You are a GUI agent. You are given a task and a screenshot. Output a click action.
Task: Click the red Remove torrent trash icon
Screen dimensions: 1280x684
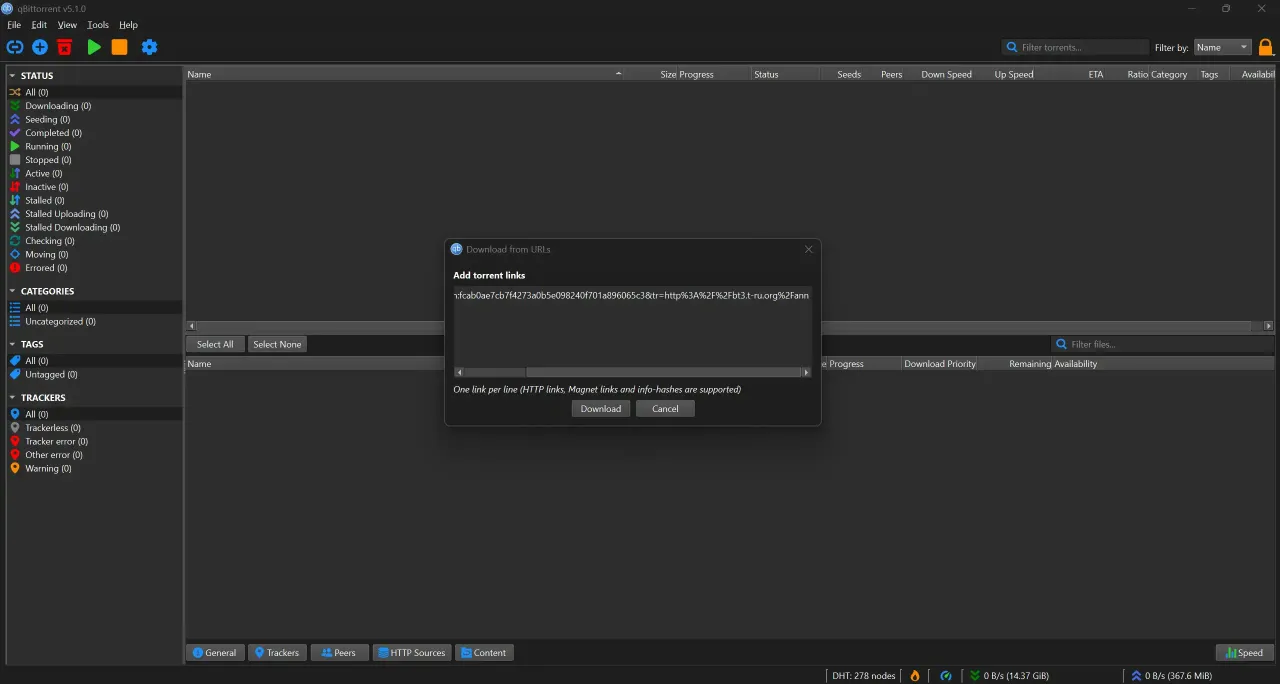65,47
